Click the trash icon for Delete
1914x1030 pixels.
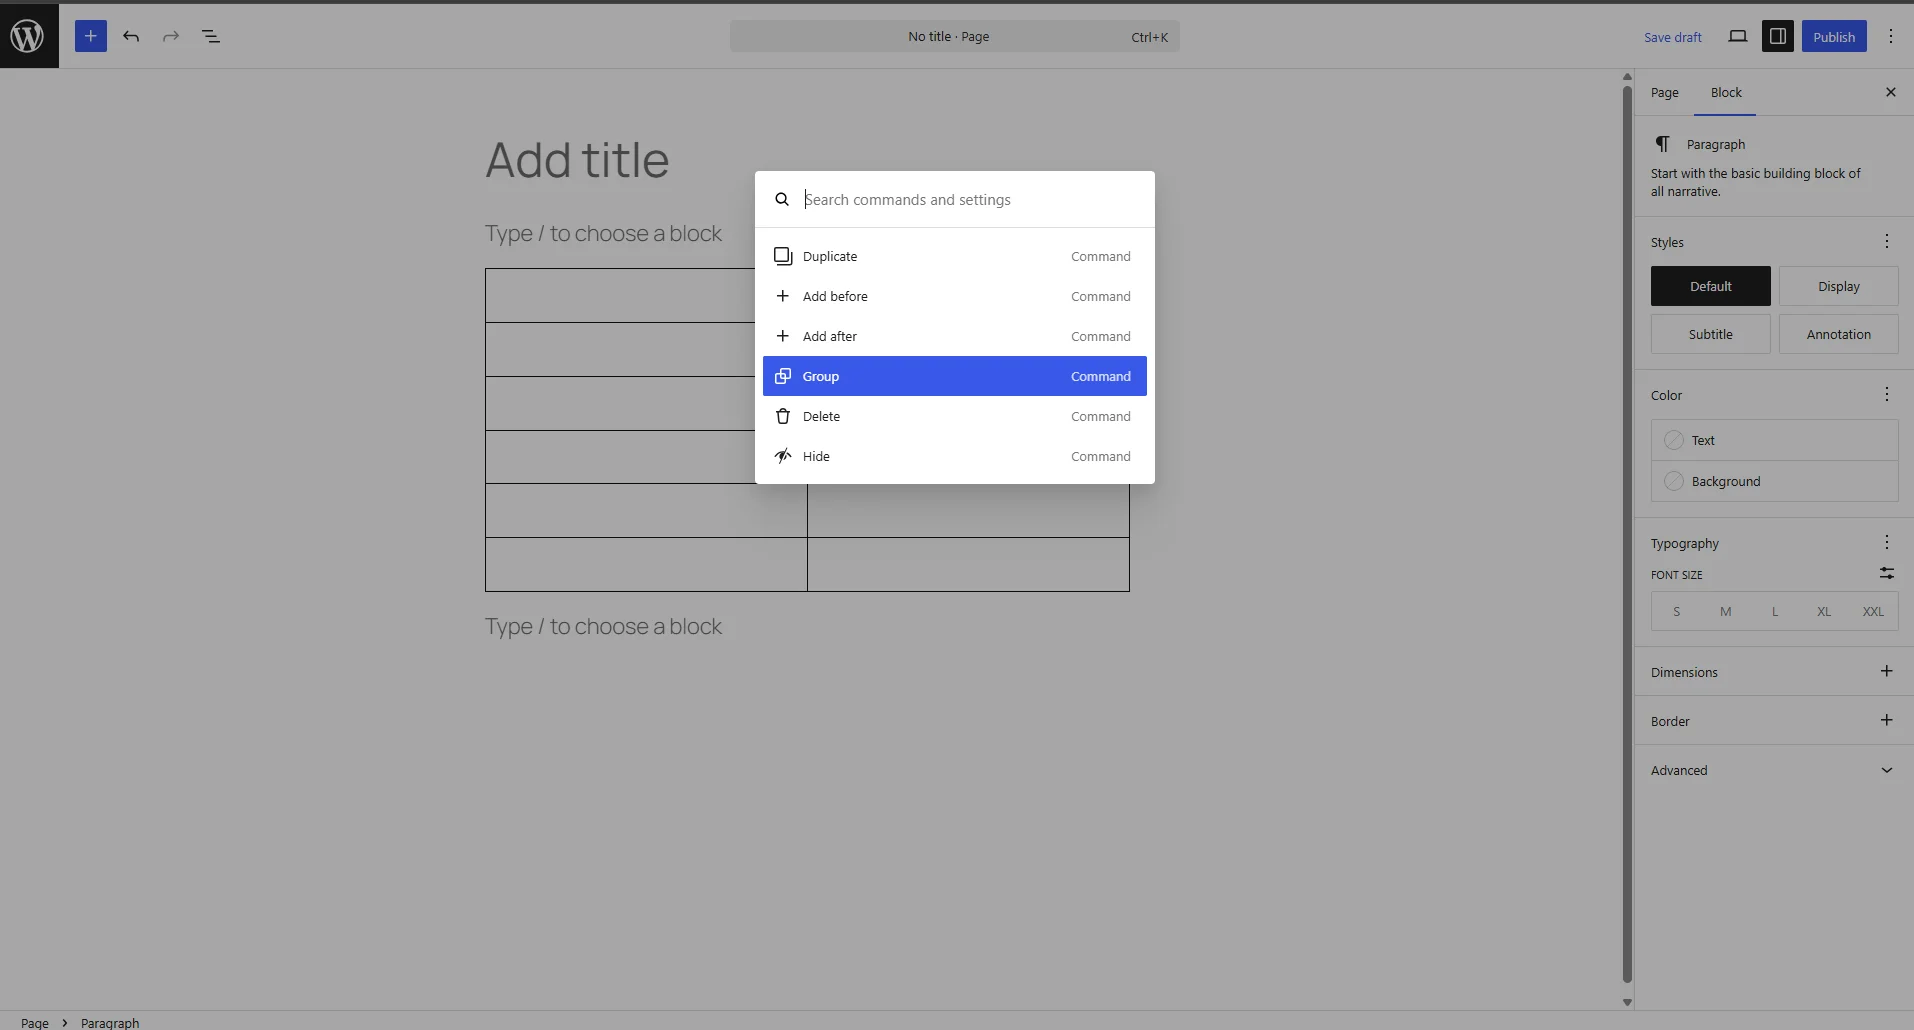point(783,416)
